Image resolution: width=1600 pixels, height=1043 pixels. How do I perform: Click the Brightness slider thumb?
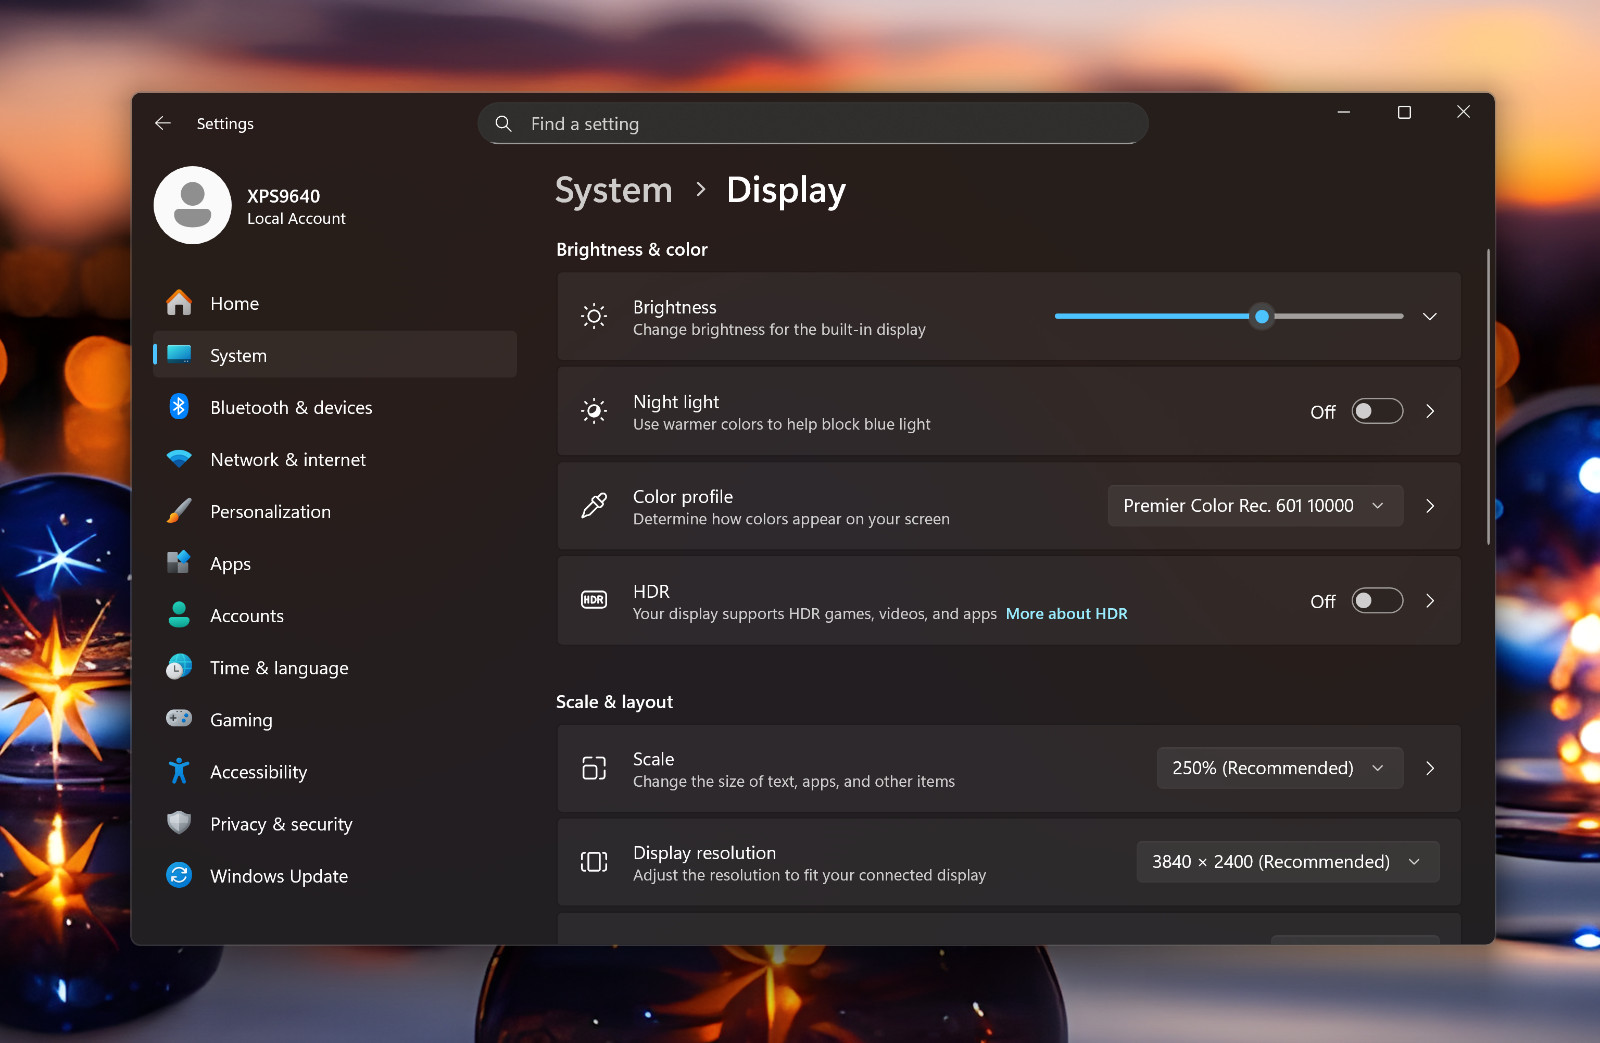(1262, 316)
